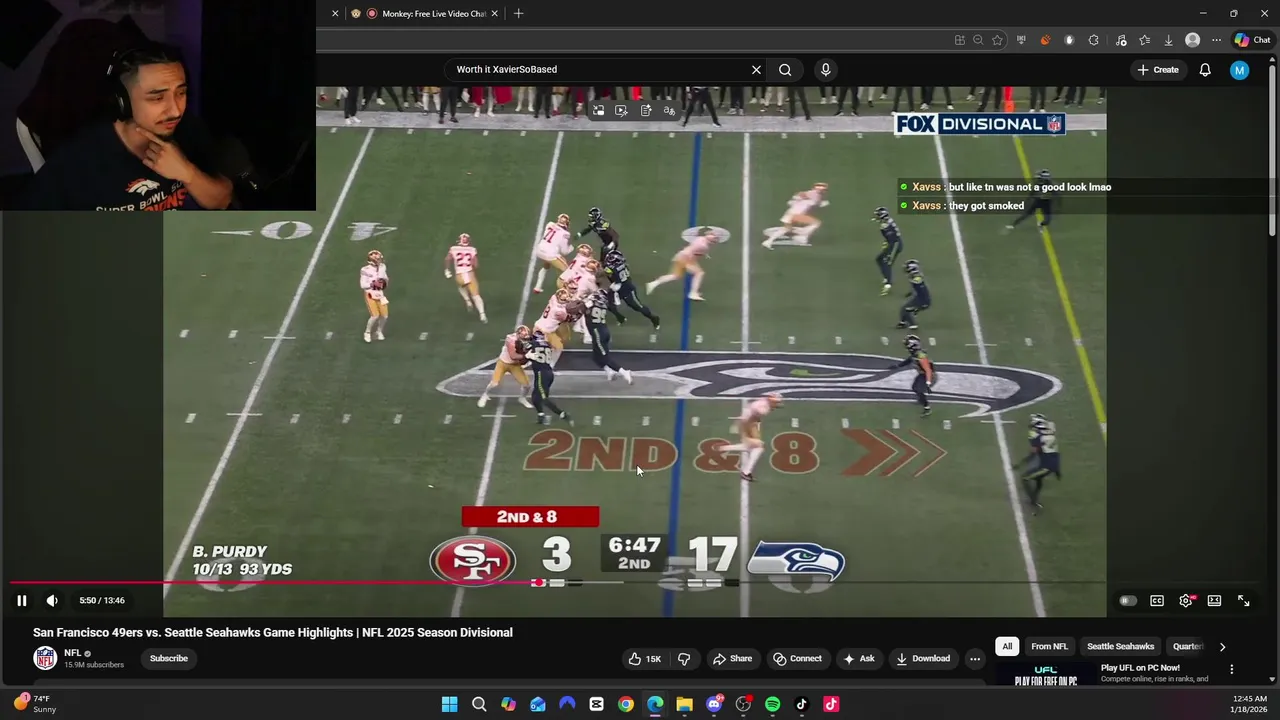
Task: Click the Play UFL on PC Now ad title
Action: [1140, 668]
